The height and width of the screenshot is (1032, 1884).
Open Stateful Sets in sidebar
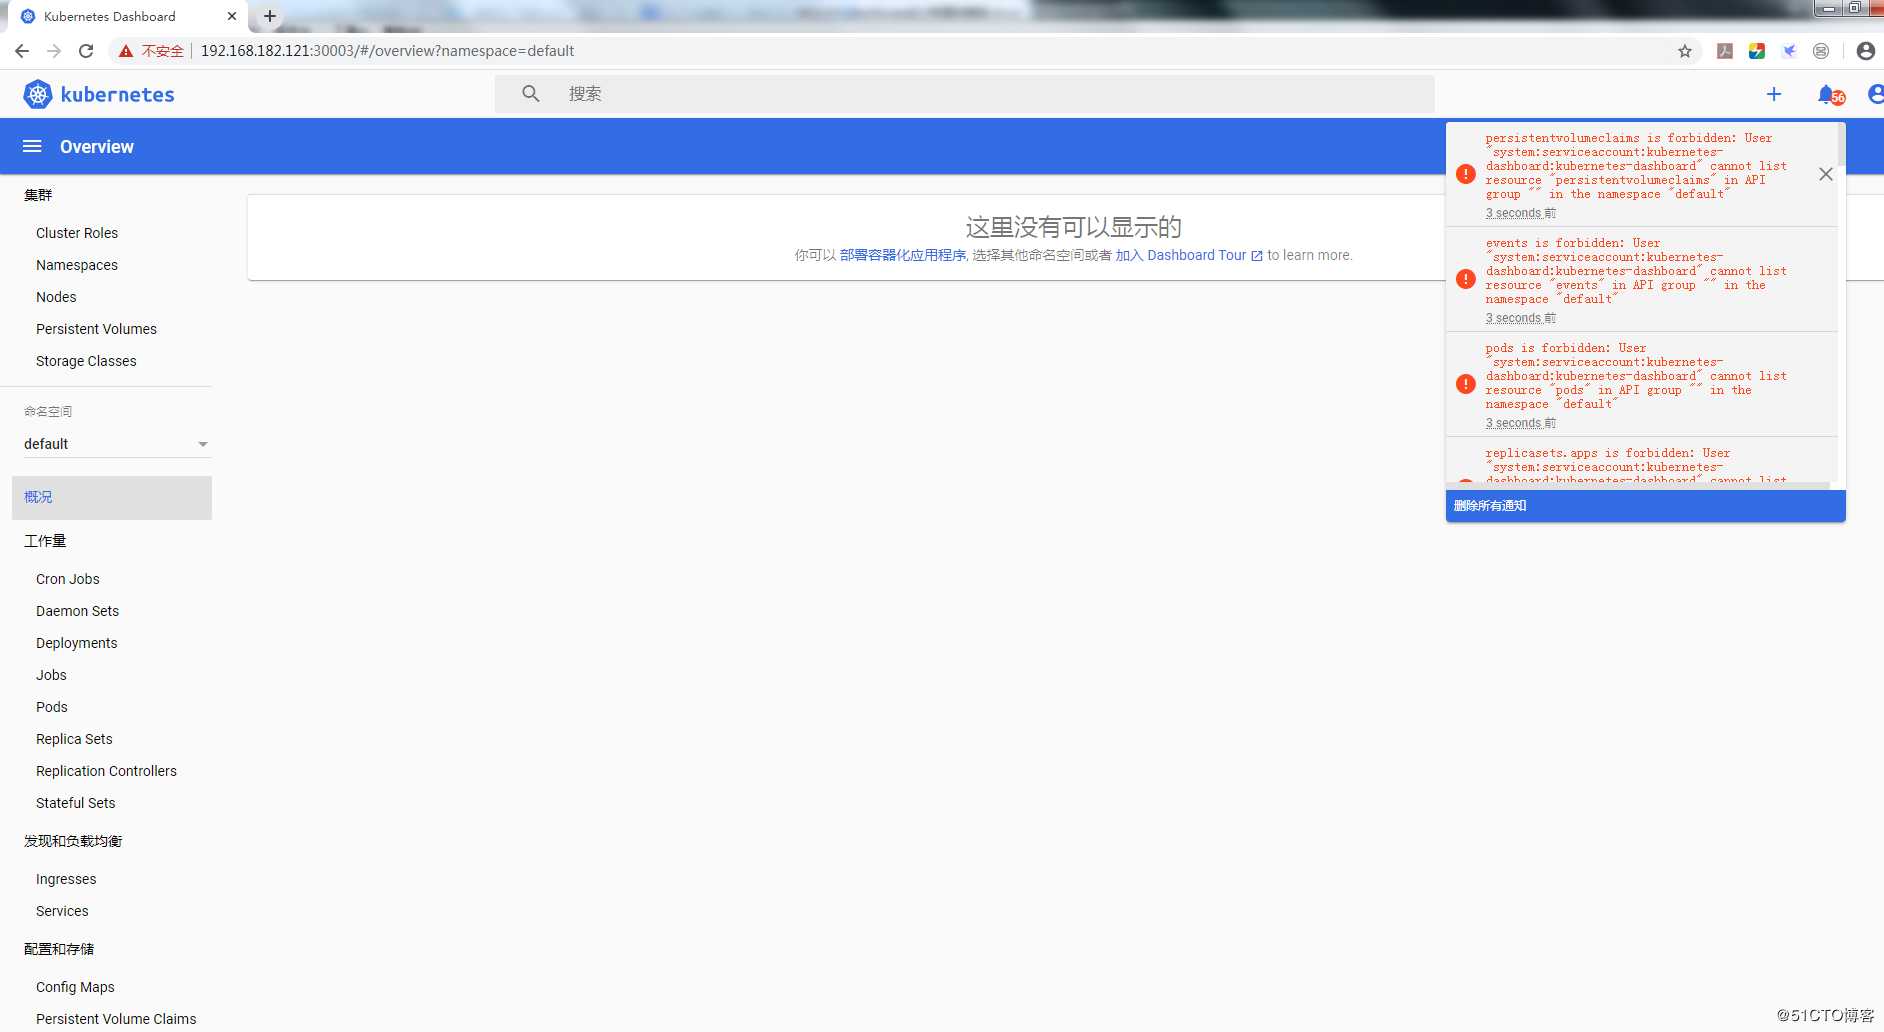click(x=75, y=803)
